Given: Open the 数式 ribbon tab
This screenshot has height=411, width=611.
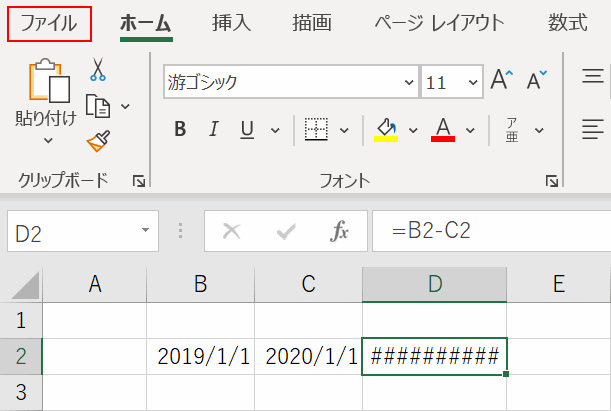Looking at the screenshot, I should [568, 23].
